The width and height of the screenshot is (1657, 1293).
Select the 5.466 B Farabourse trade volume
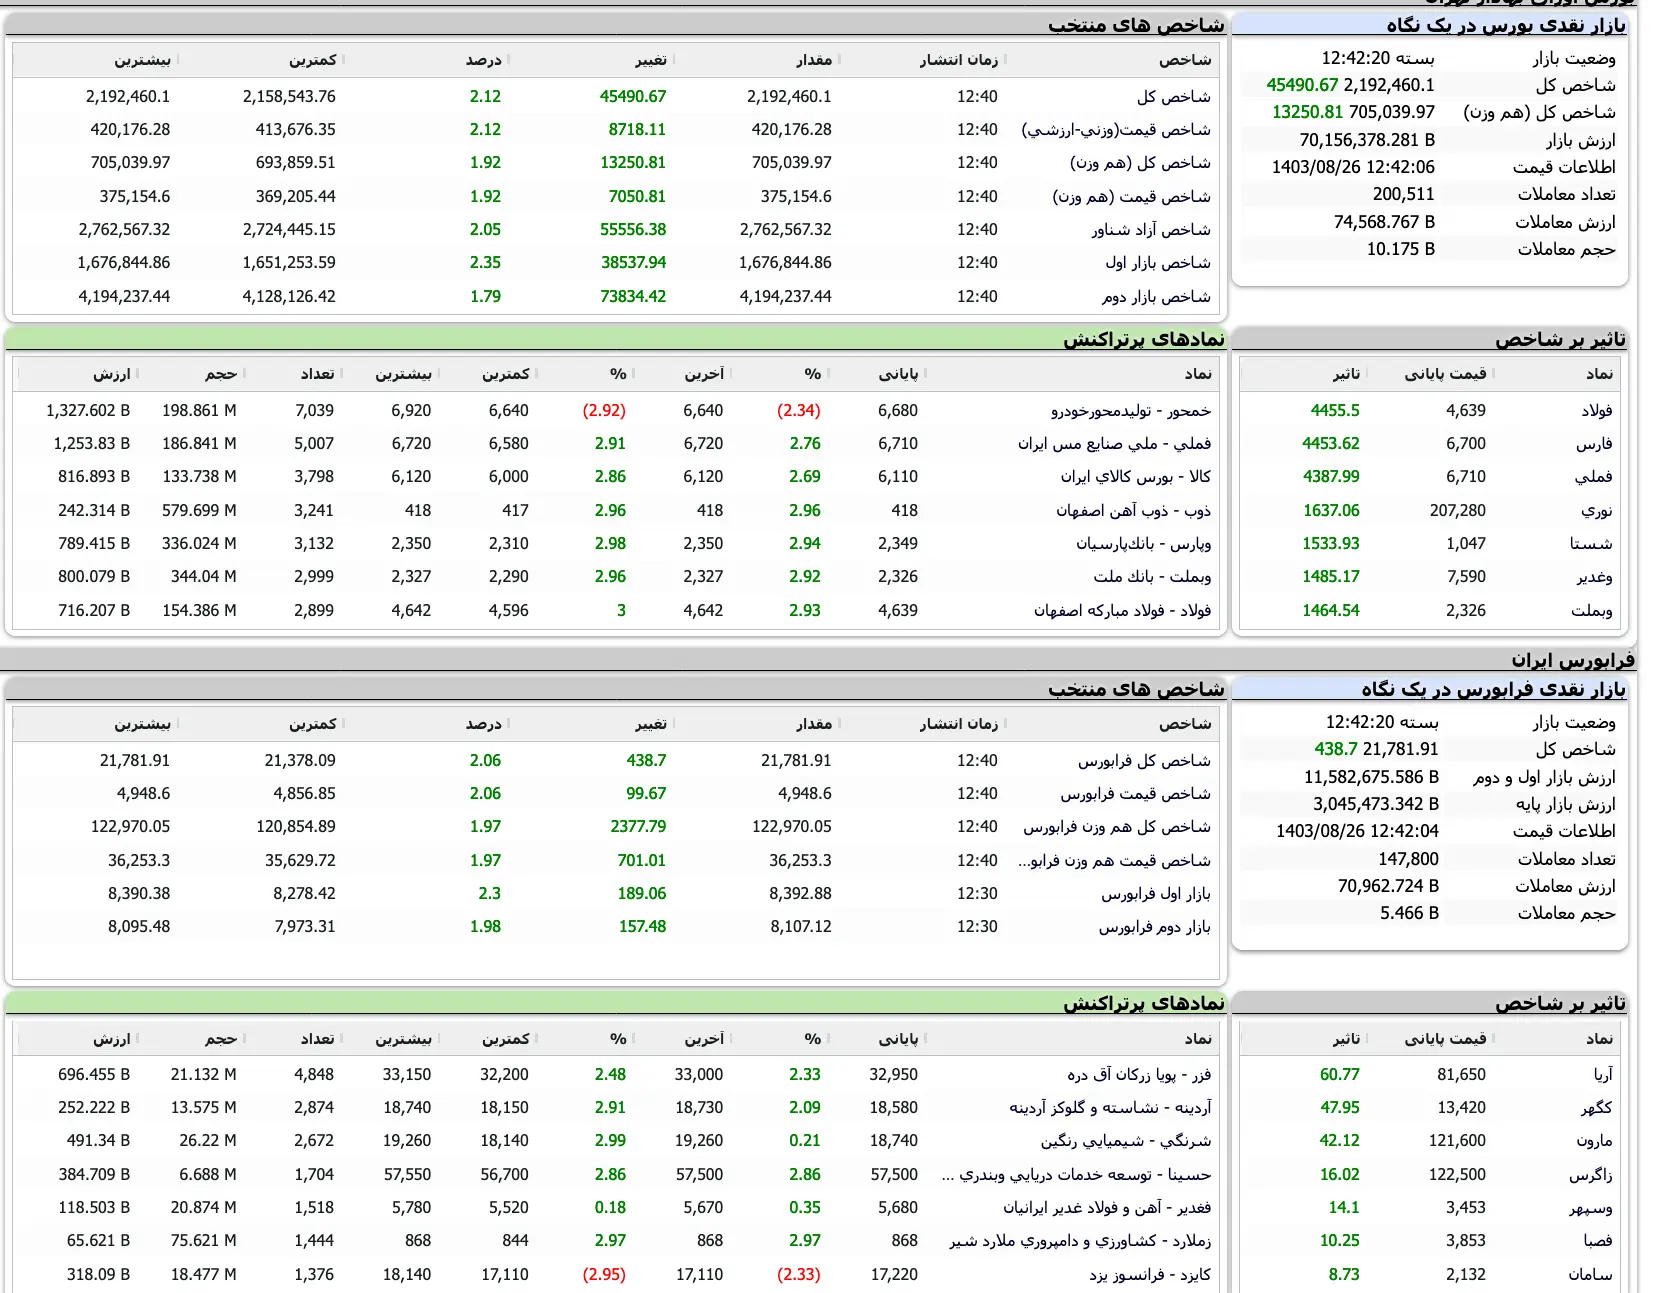[x=1409, y=913]
